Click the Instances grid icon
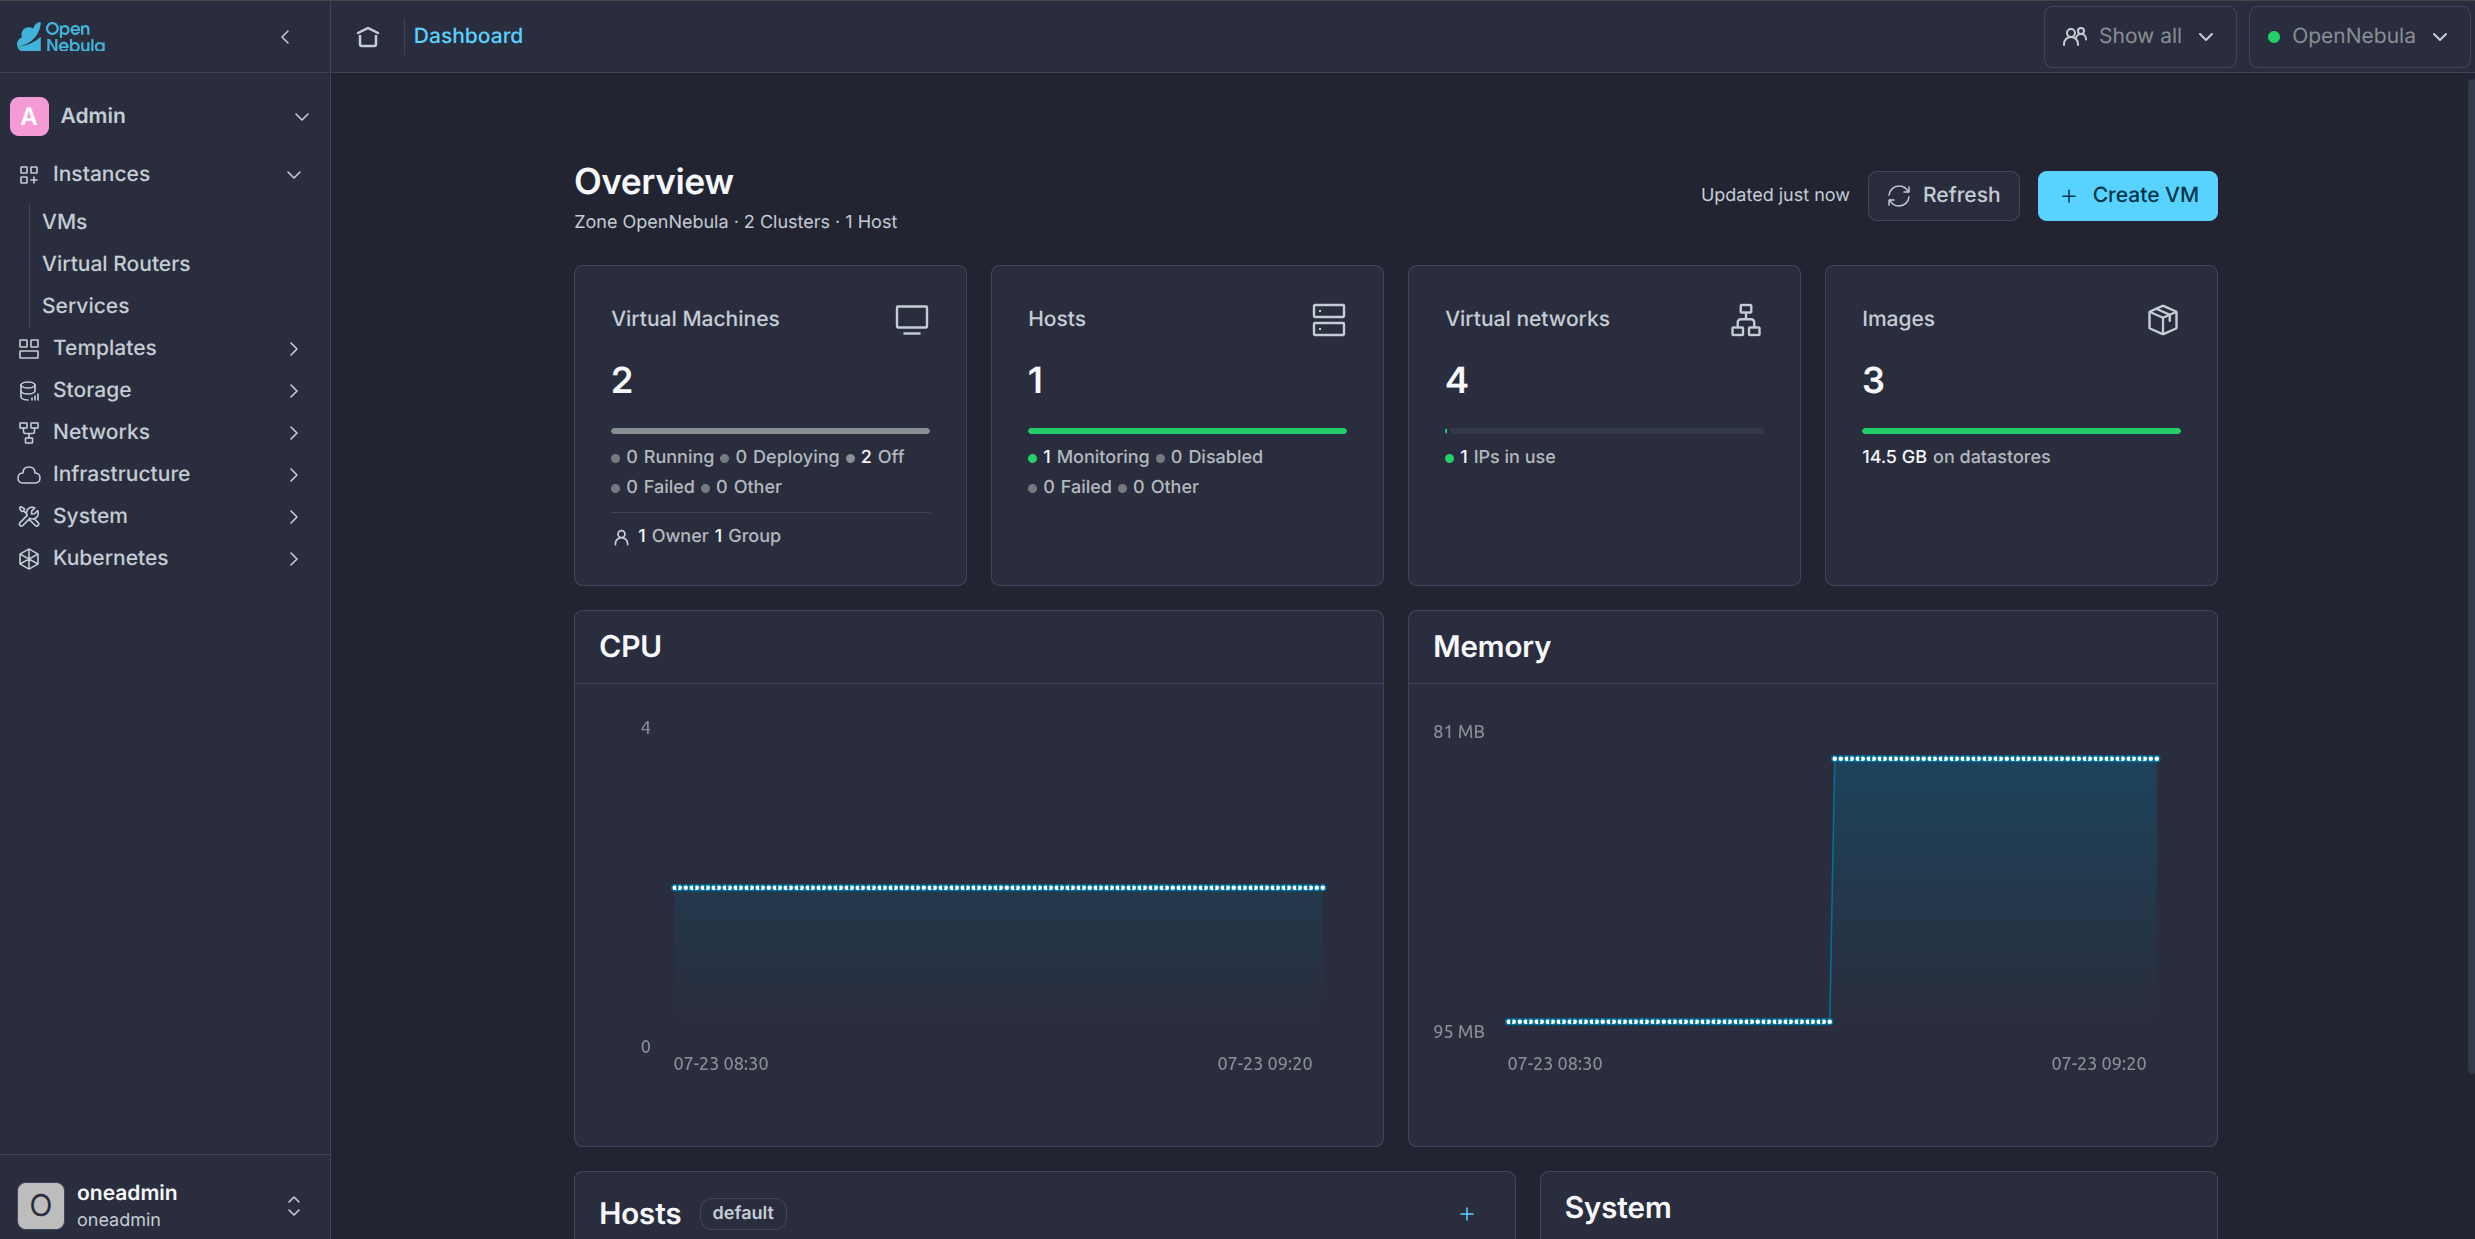The image size is (2475, 1239). (29, 175)
